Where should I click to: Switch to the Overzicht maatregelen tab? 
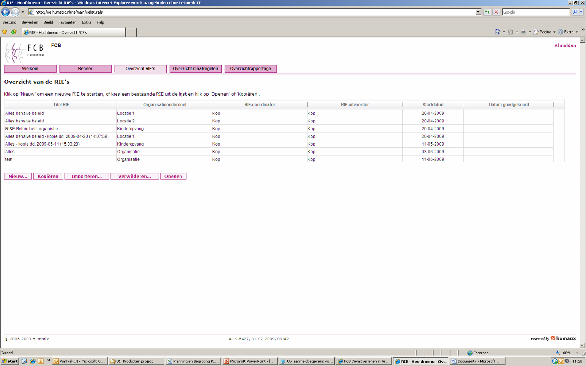(195, 69)
